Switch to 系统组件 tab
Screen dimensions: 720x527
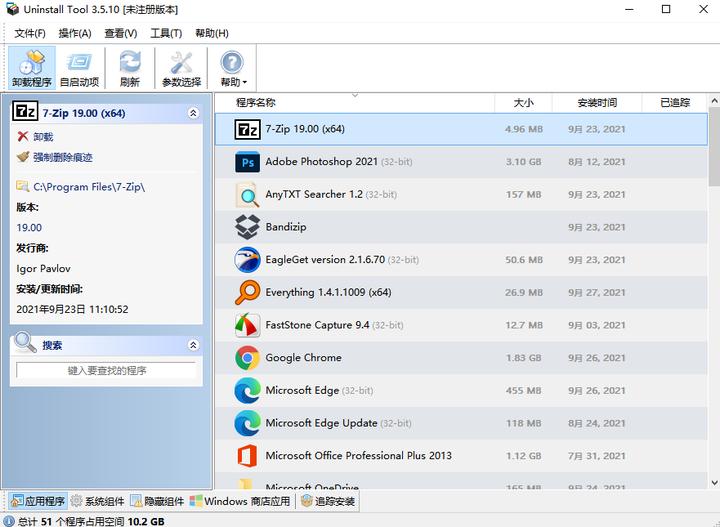[x=97, y=501]
